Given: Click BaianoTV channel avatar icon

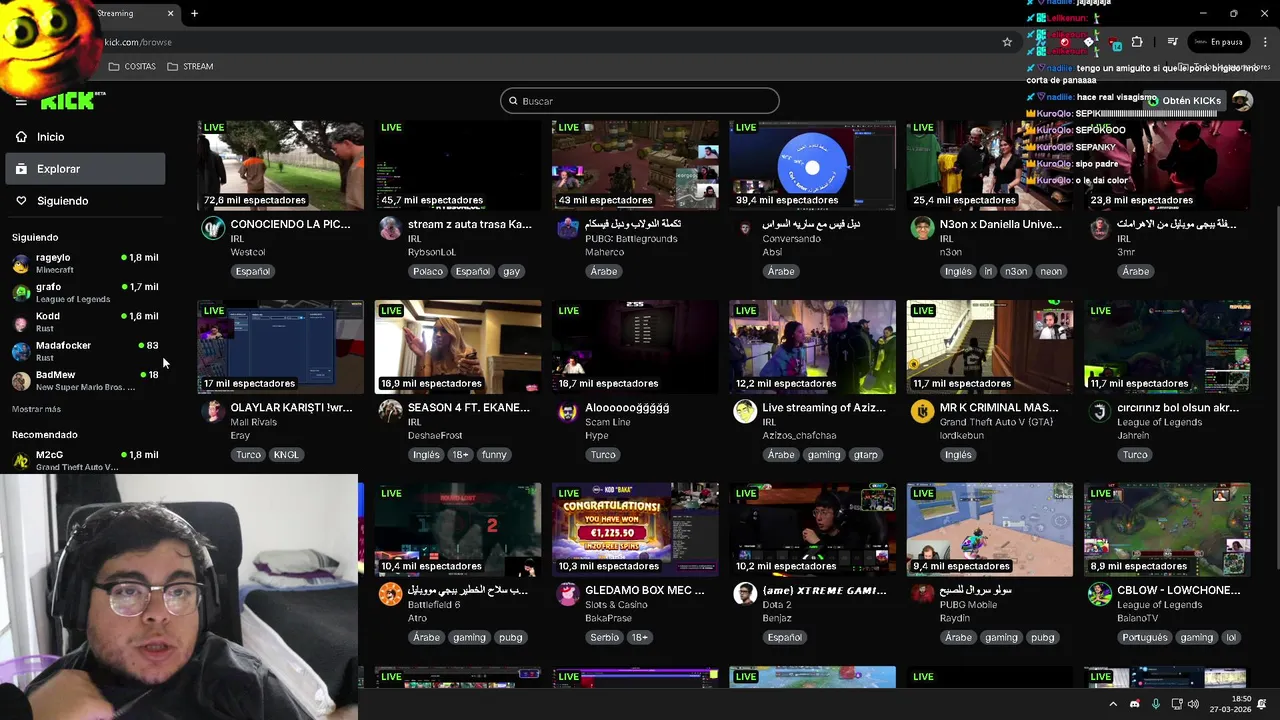Looking at the screenshot, I should tap(1100, 595).
